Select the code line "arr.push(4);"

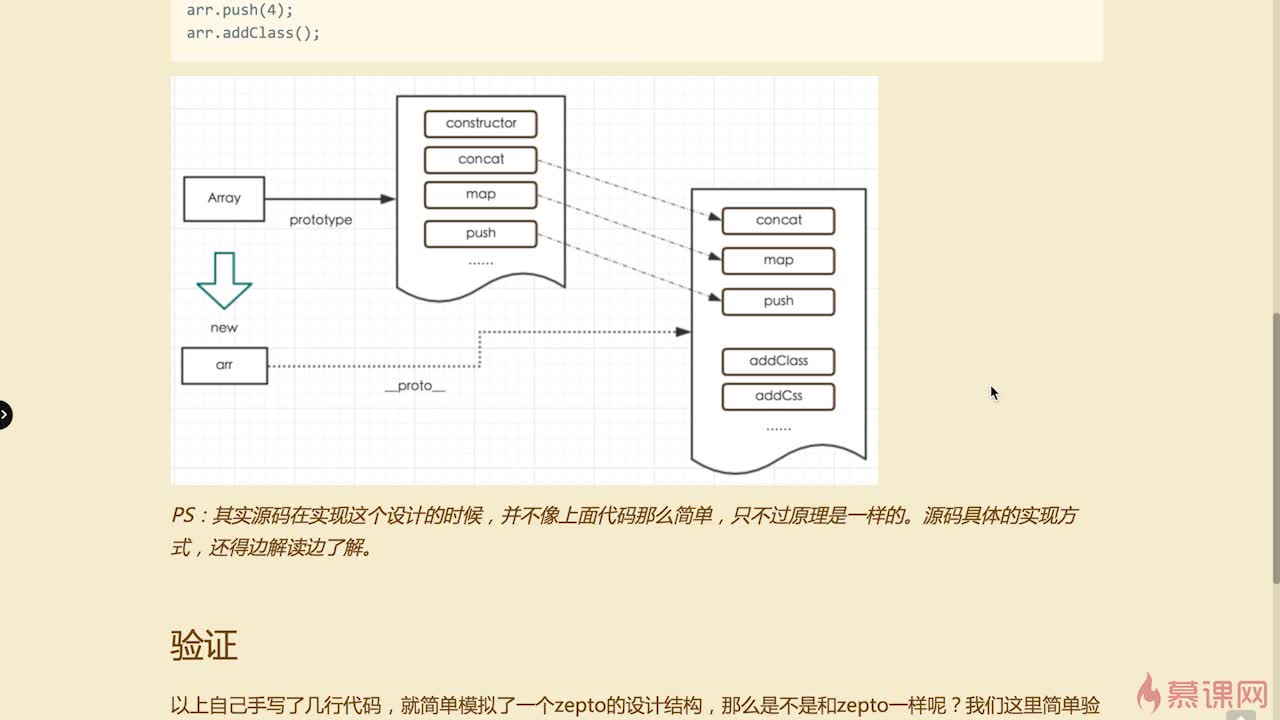[x=240, y=11]
